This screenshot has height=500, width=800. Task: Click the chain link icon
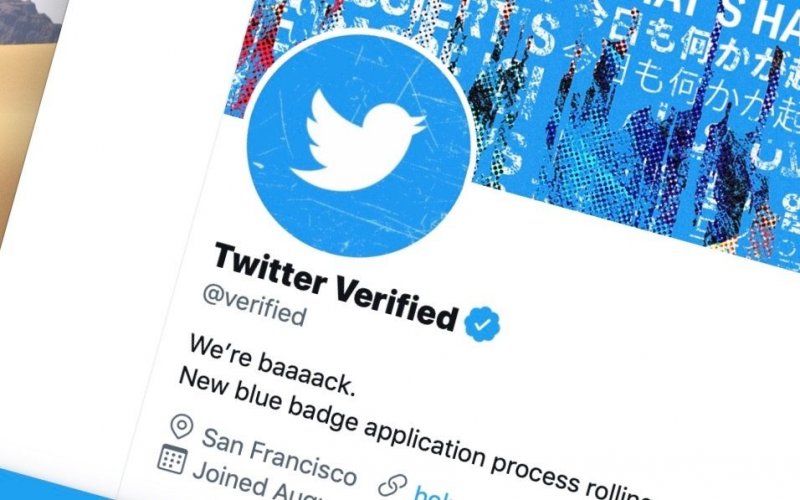point(392,486)
